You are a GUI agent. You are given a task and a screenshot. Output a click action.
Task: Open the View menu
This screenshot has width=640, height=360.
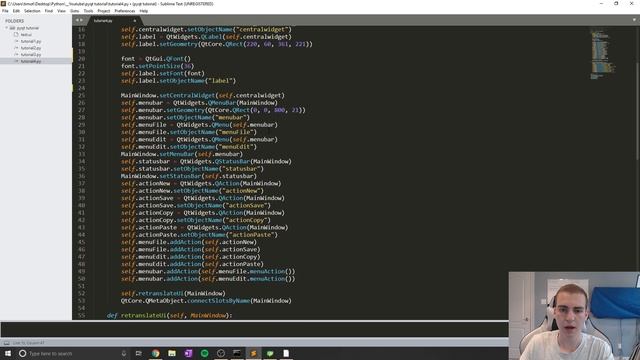click(61, 11)
